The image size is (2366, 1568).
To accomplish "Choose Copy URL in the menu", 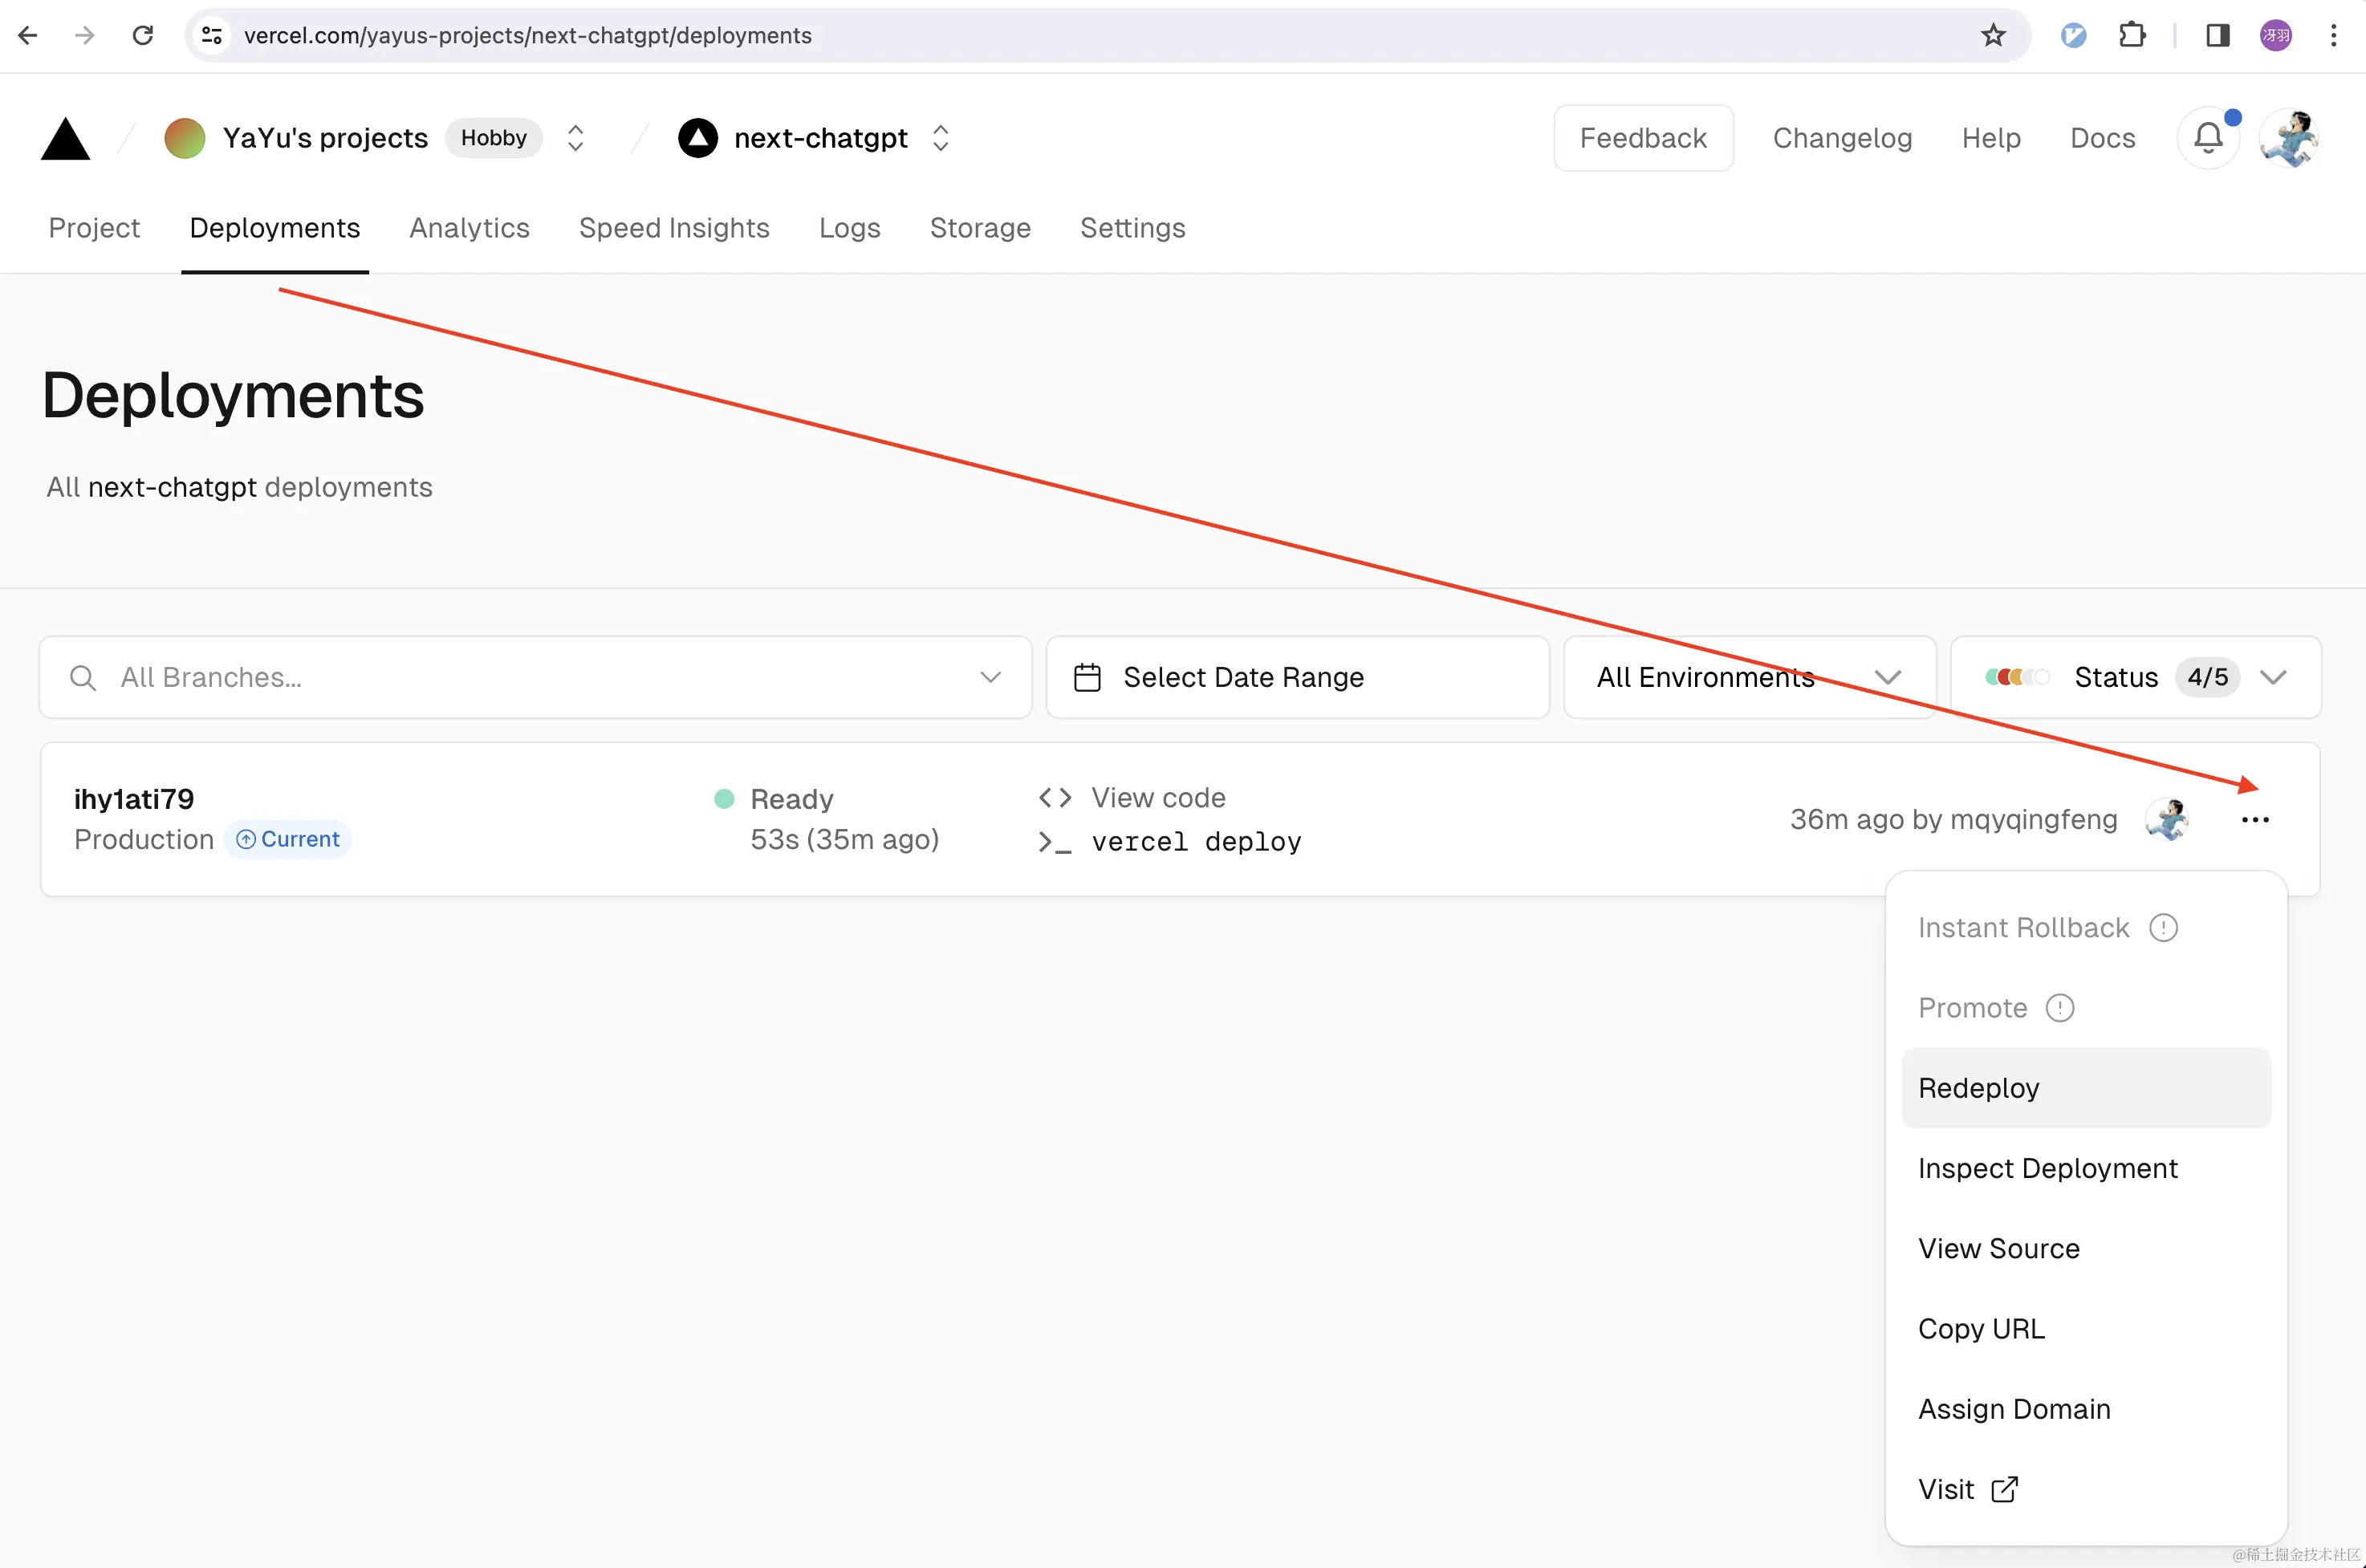I will coord(1981,1328).
